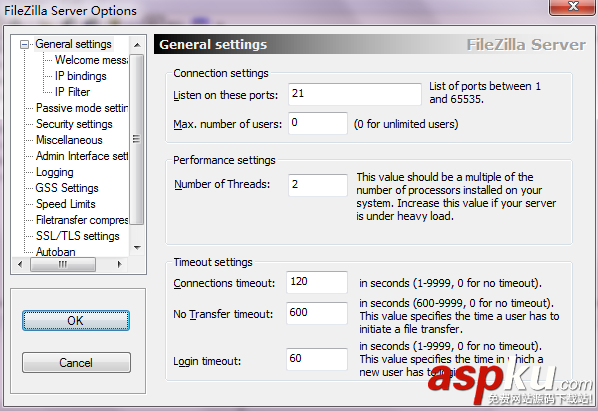Open the IP Filter page
This screenshot has height=411, width=598.
72,92
